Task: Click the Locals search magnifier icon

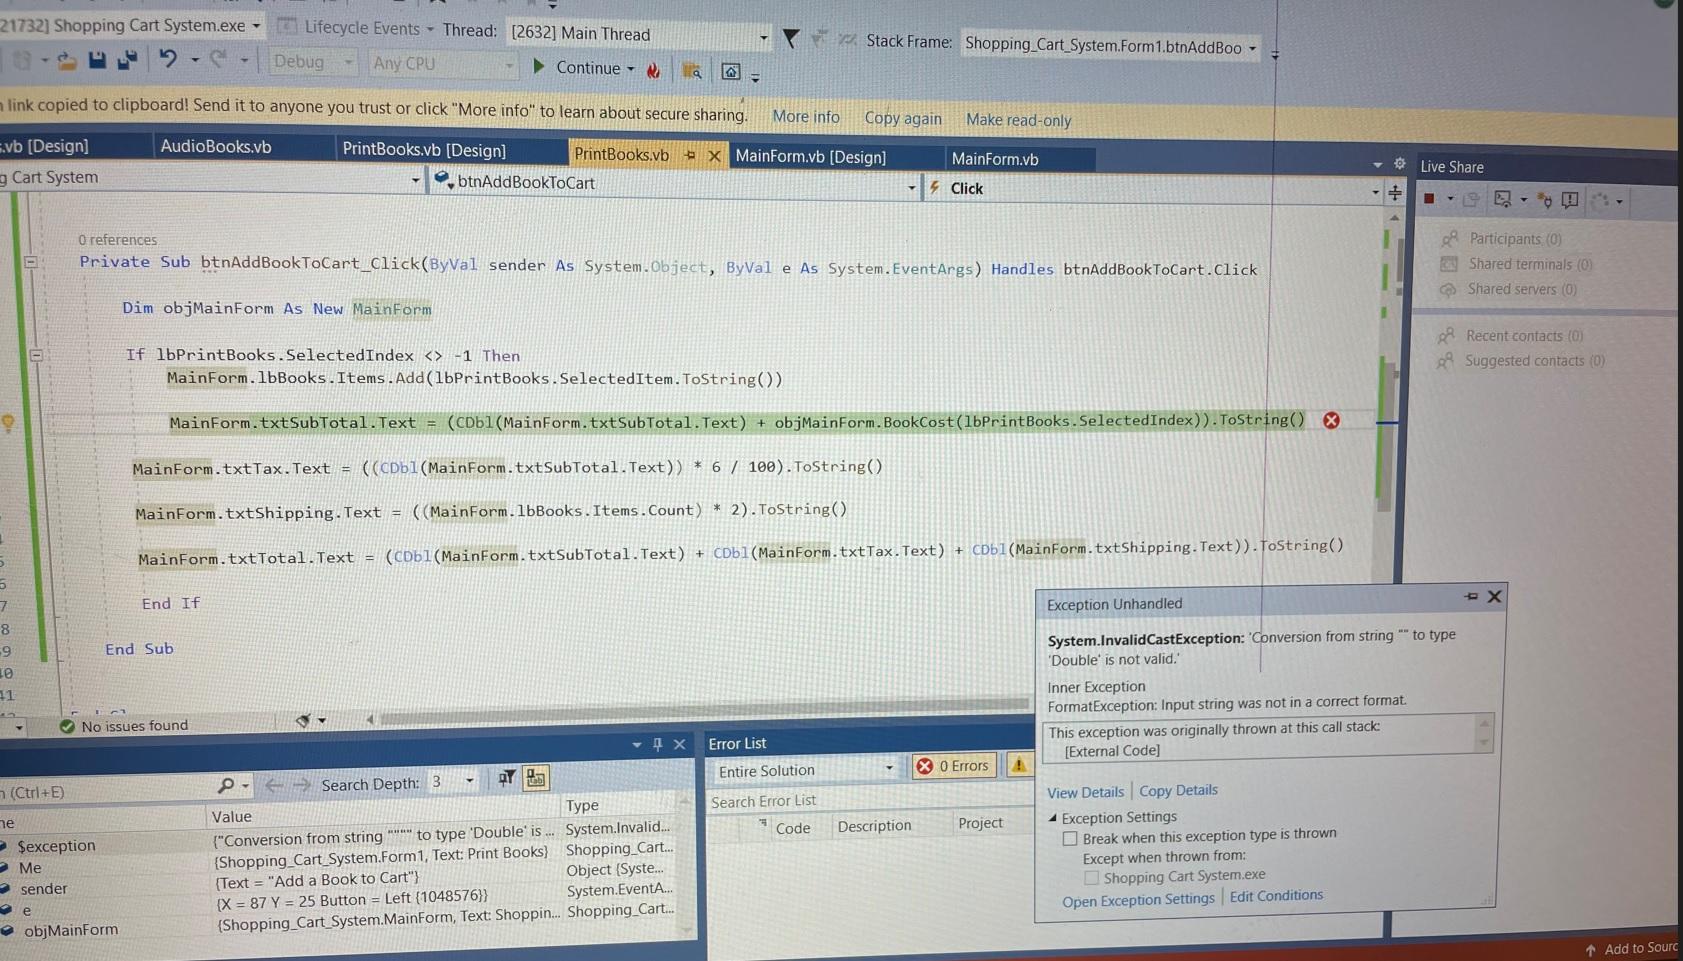Action: point(226,786)
